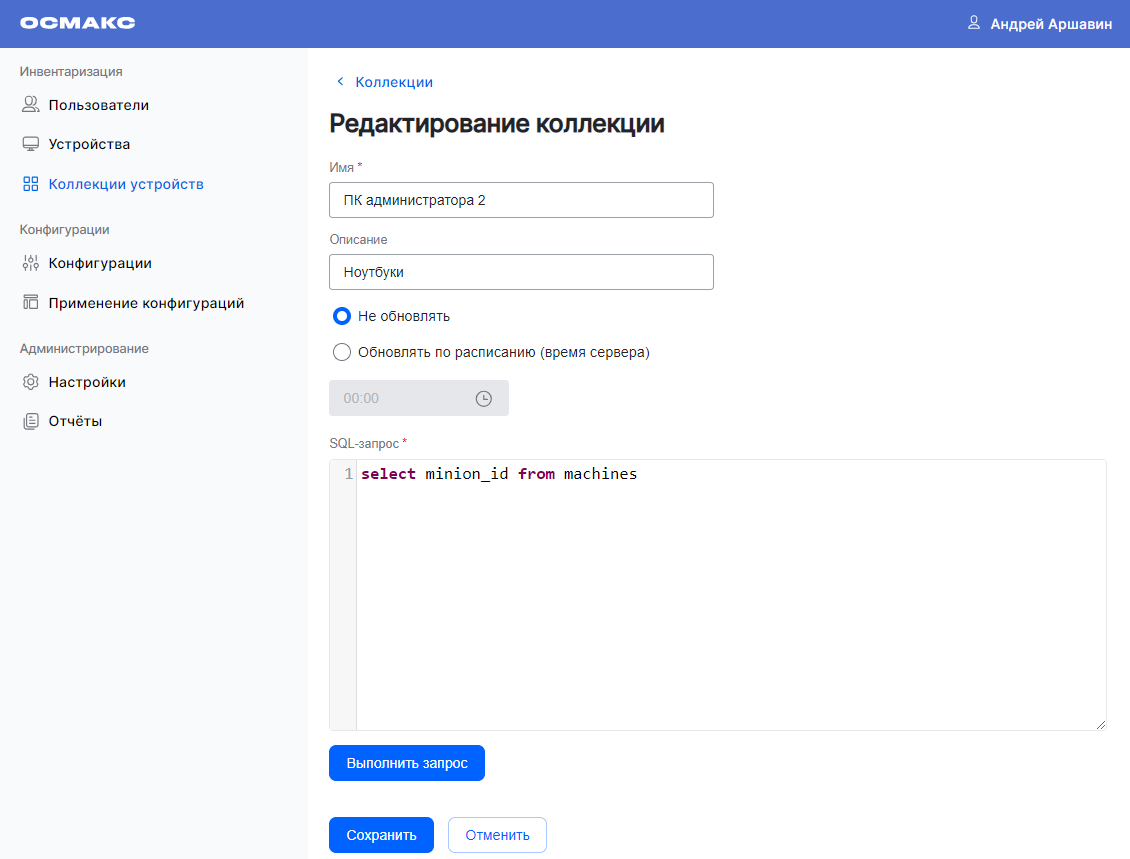Click the back chevron beside Коллекции
The image size is (1130, 859).
click(340, 82)
